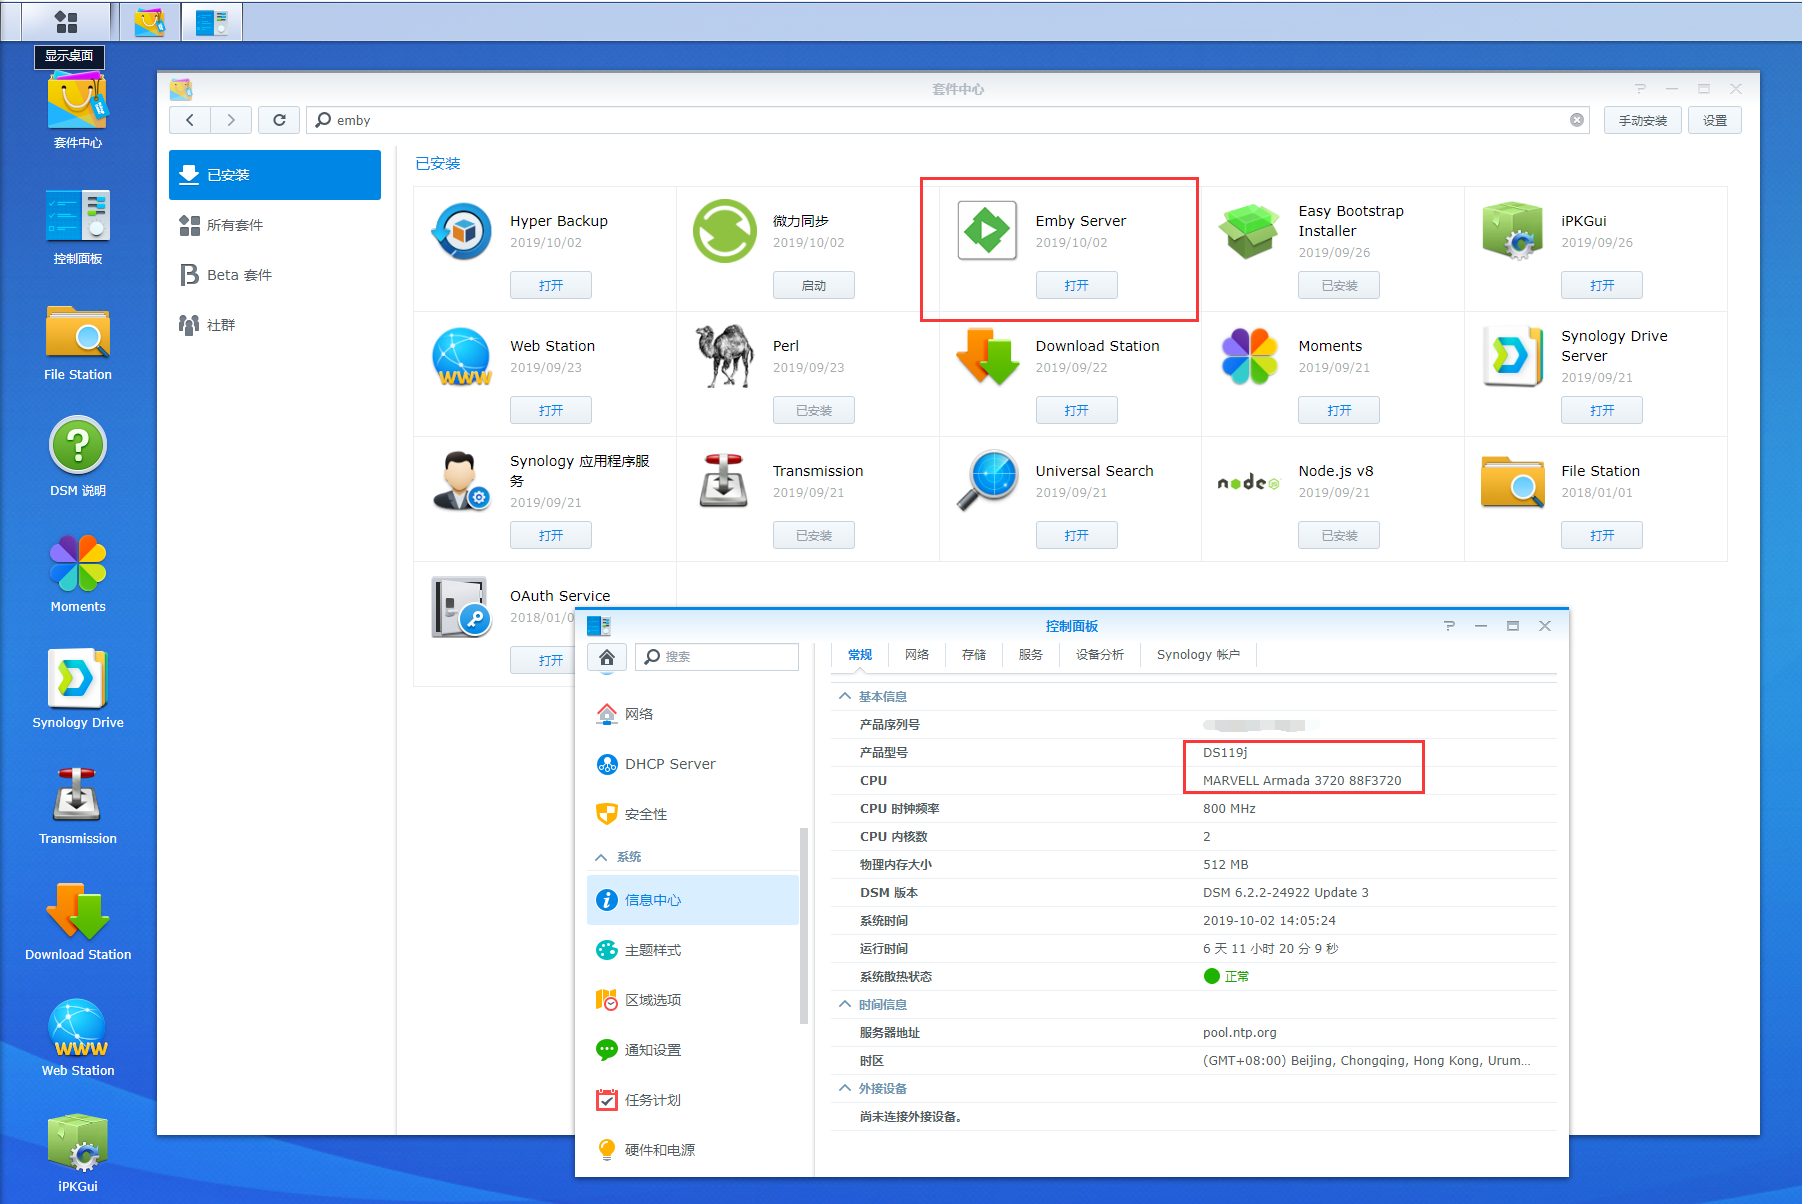Open iPKGui desktop shortcut
The height and width of the screenshot is (1204, 1802).
(x=77, y=1153)
